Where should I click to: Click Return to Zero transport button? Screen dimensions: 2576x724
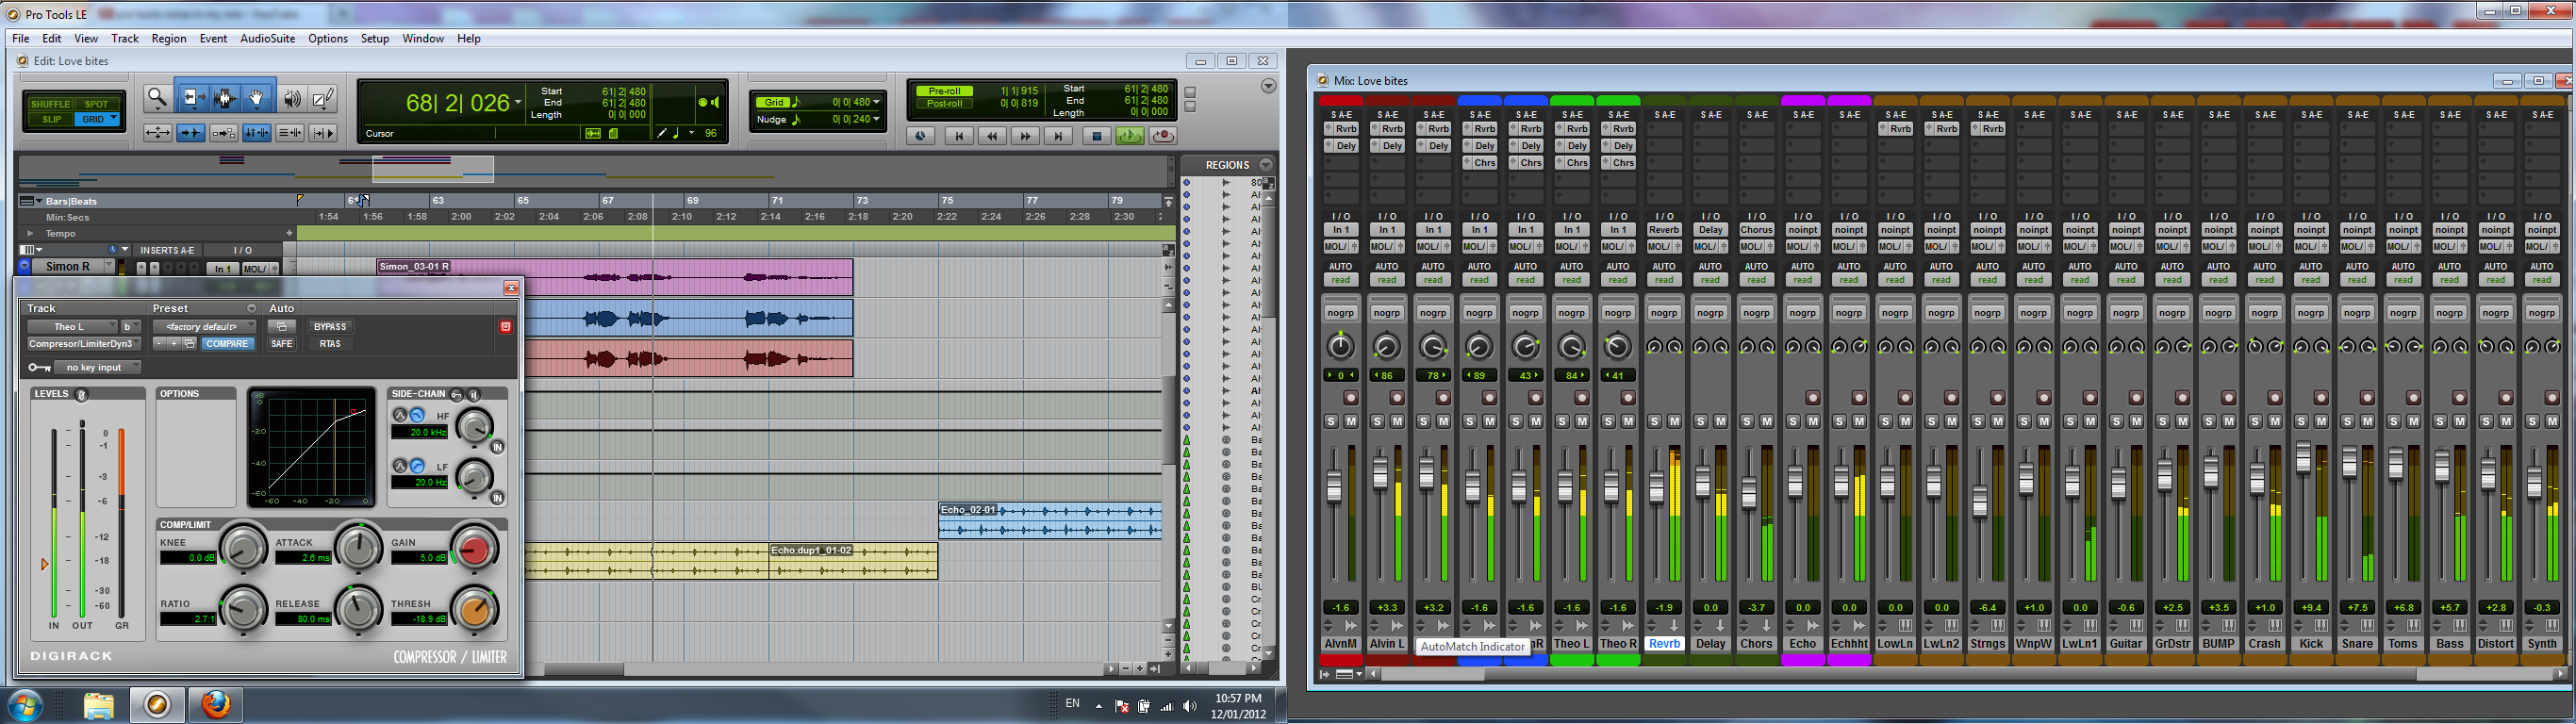click(x=959, y=136)
